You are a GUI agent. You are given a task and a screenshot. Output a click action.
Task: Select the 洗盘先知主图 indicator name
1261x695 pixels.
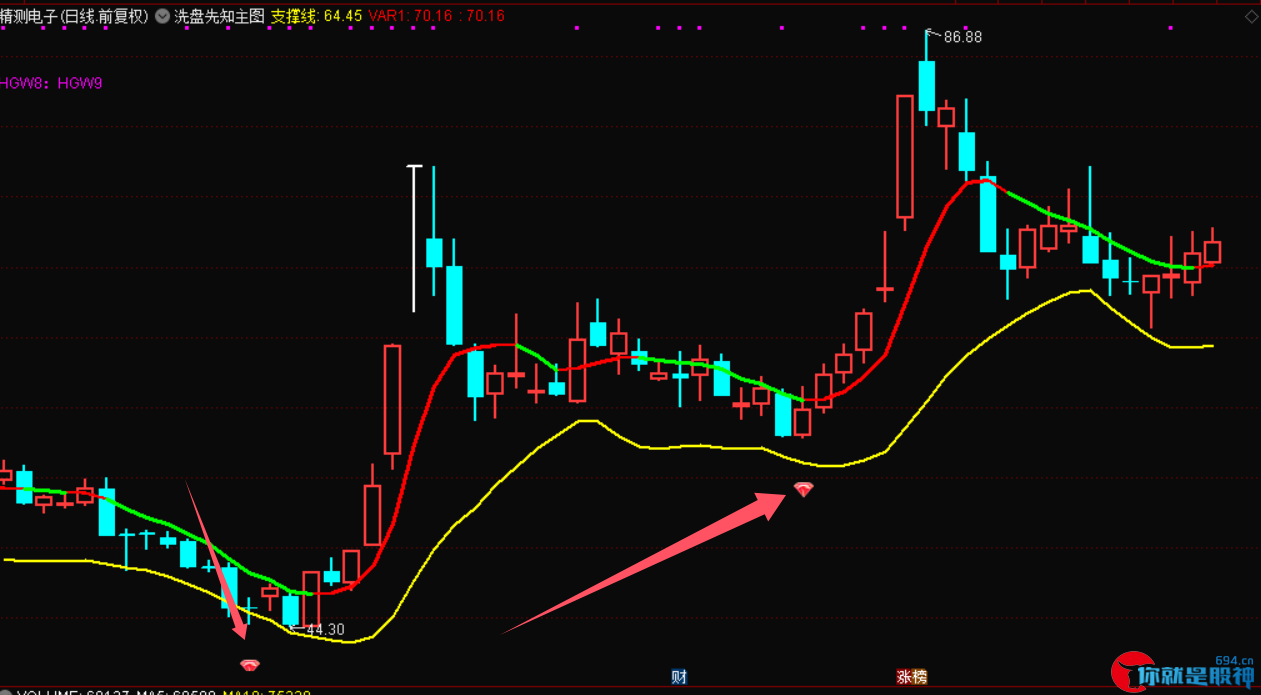pos(219,16)
